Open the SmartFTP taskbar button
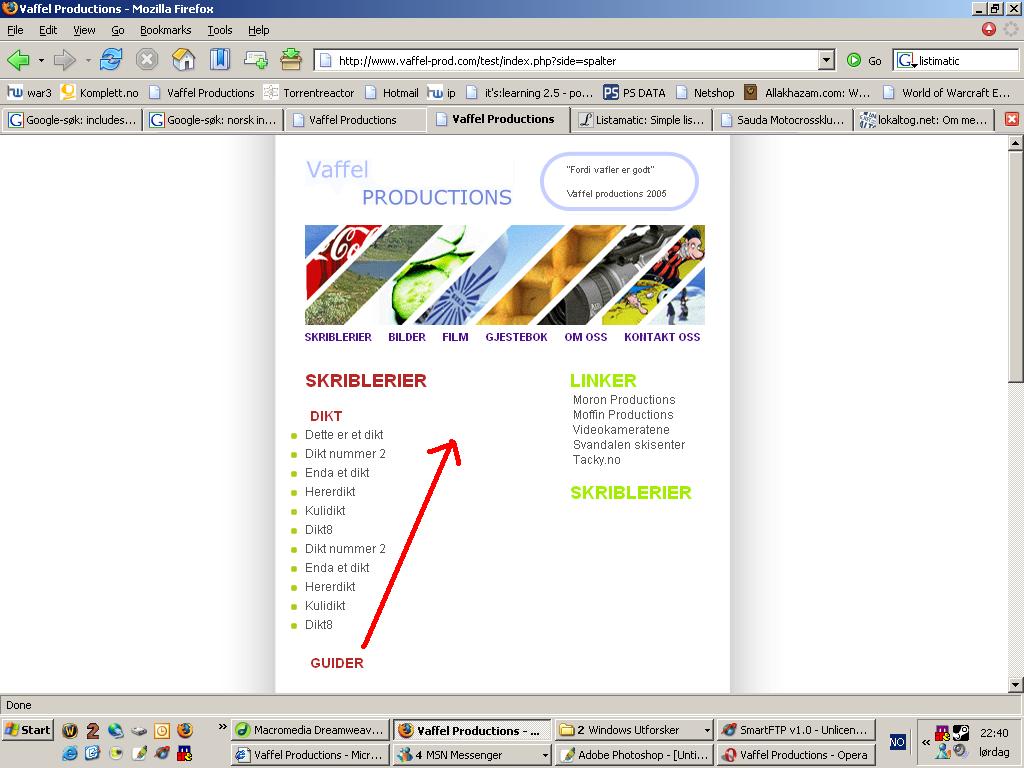This screenshot has width=1024, height=768. pos(796,730)
